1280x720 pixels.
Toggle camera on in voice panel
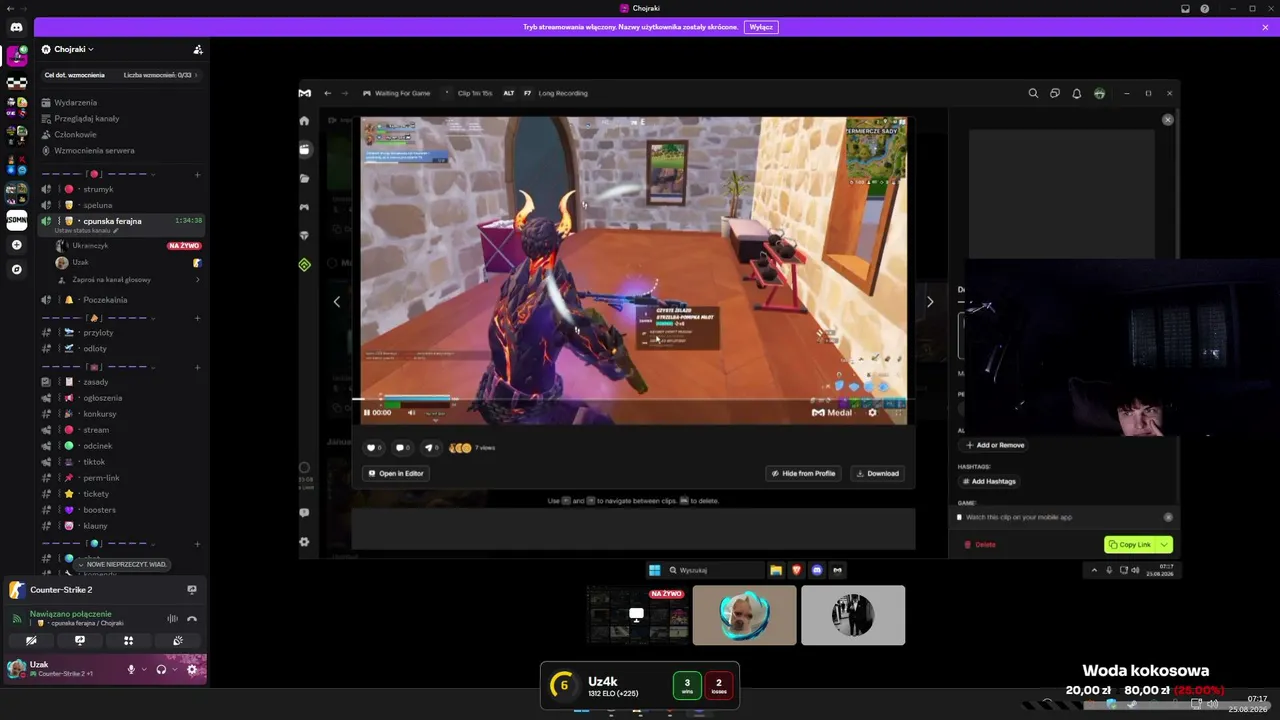(31, 640)
